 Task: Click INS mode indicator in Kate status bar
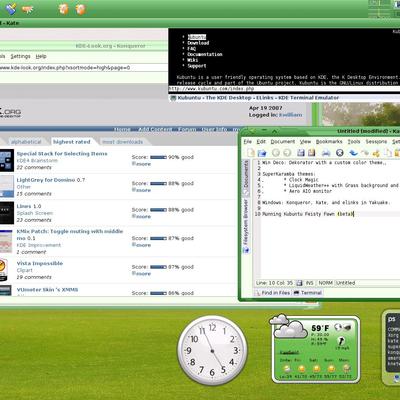coord(310,283)
